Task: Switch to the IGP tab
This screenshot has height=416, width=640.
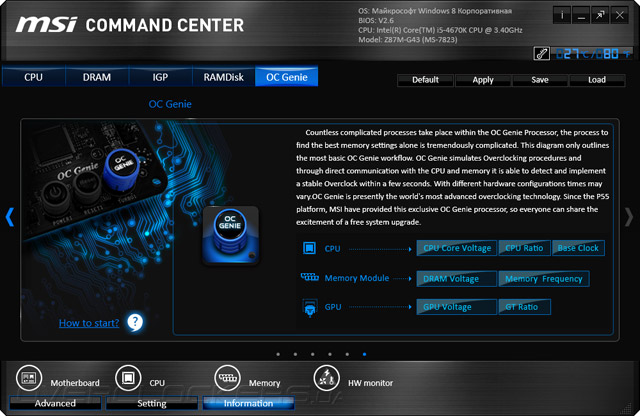Action: (160, 77)
